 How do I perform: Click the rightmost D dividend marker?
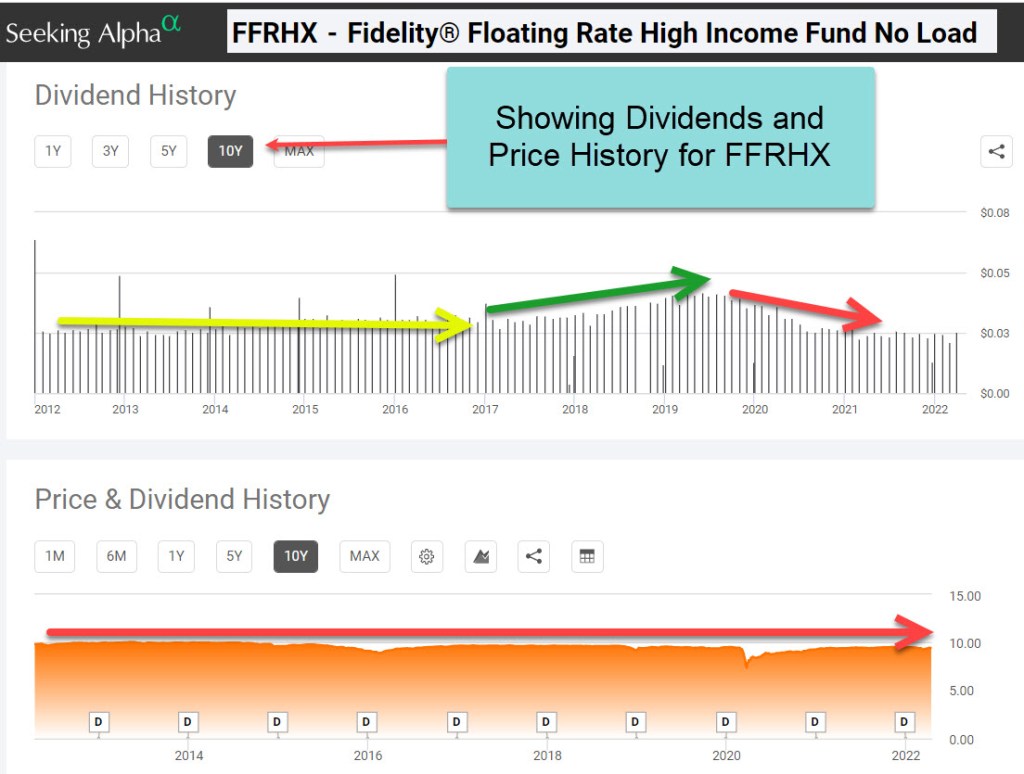904,722
